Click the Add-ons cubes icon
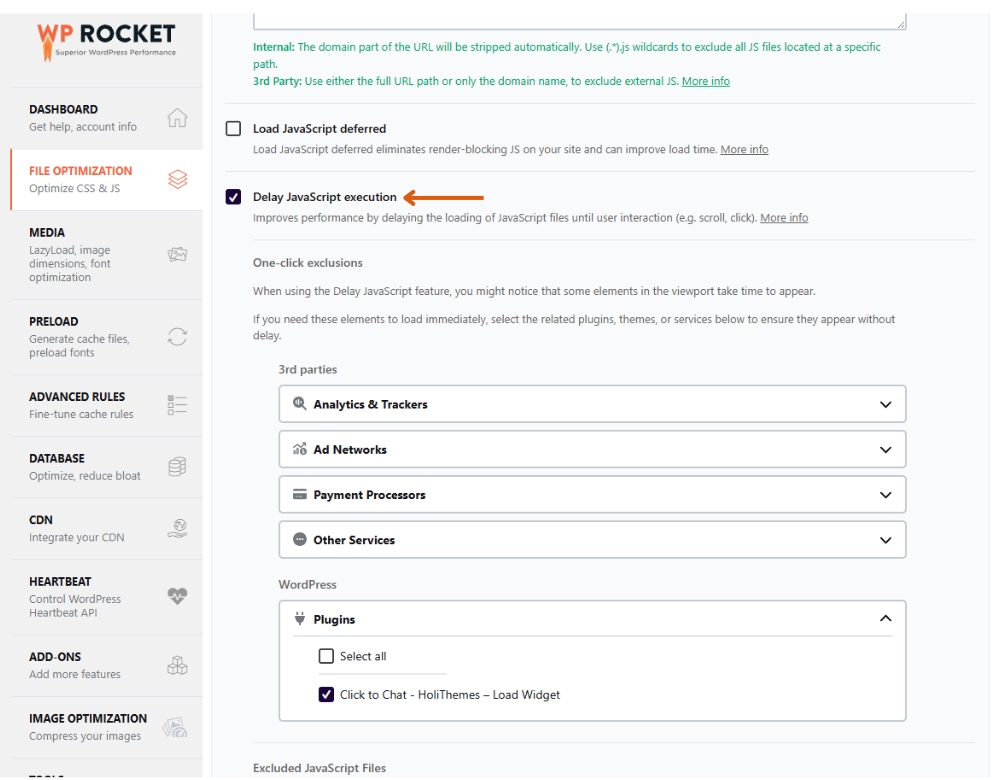 (x=177, y=666)
